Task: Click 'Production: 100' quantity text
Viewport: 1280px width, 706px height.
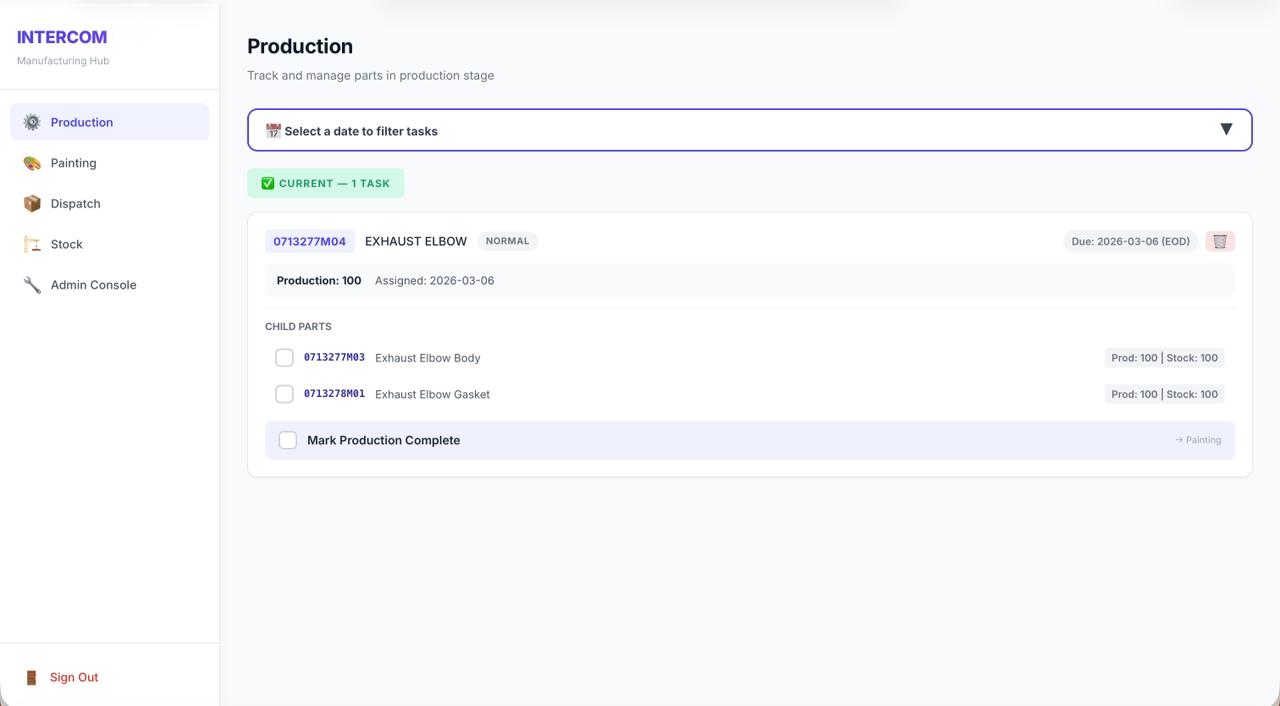Action: (319, 281)
